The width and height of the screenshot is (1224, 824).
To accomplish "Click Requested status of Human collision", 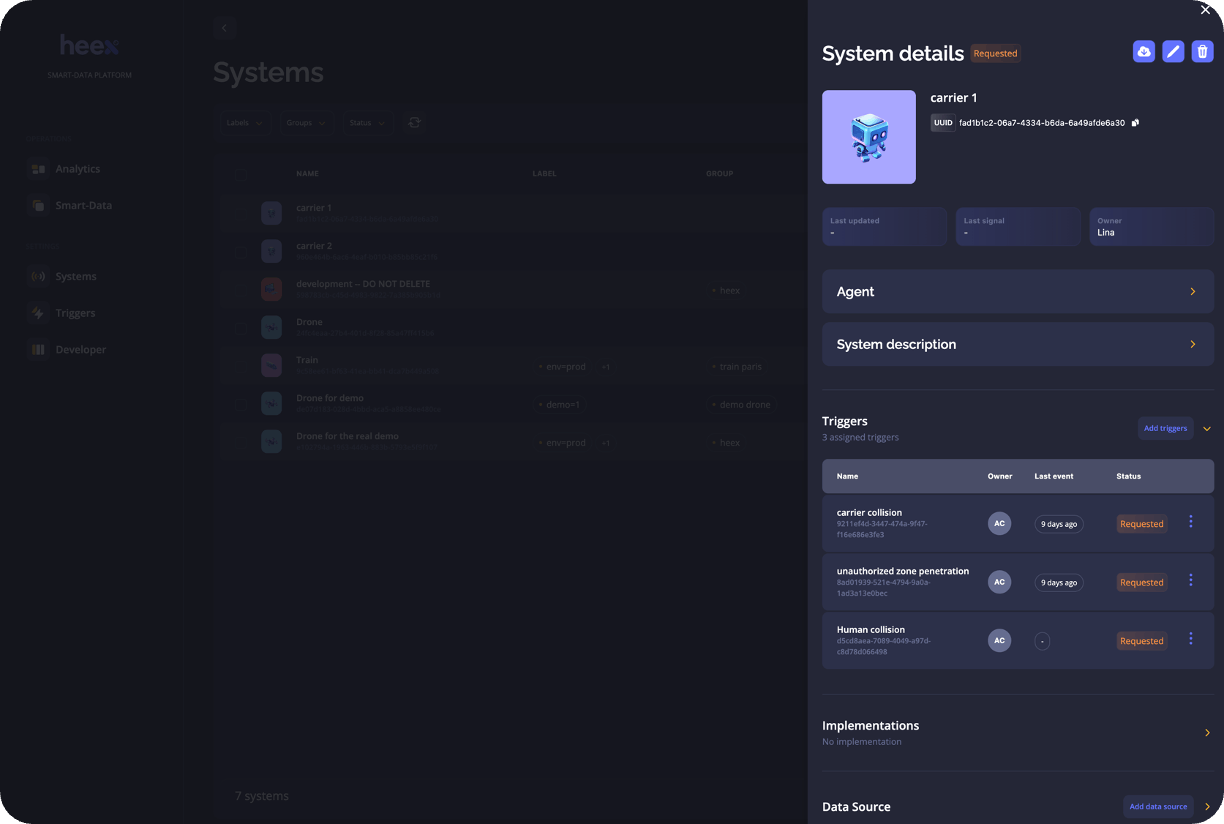I will tap(1141, 641).
